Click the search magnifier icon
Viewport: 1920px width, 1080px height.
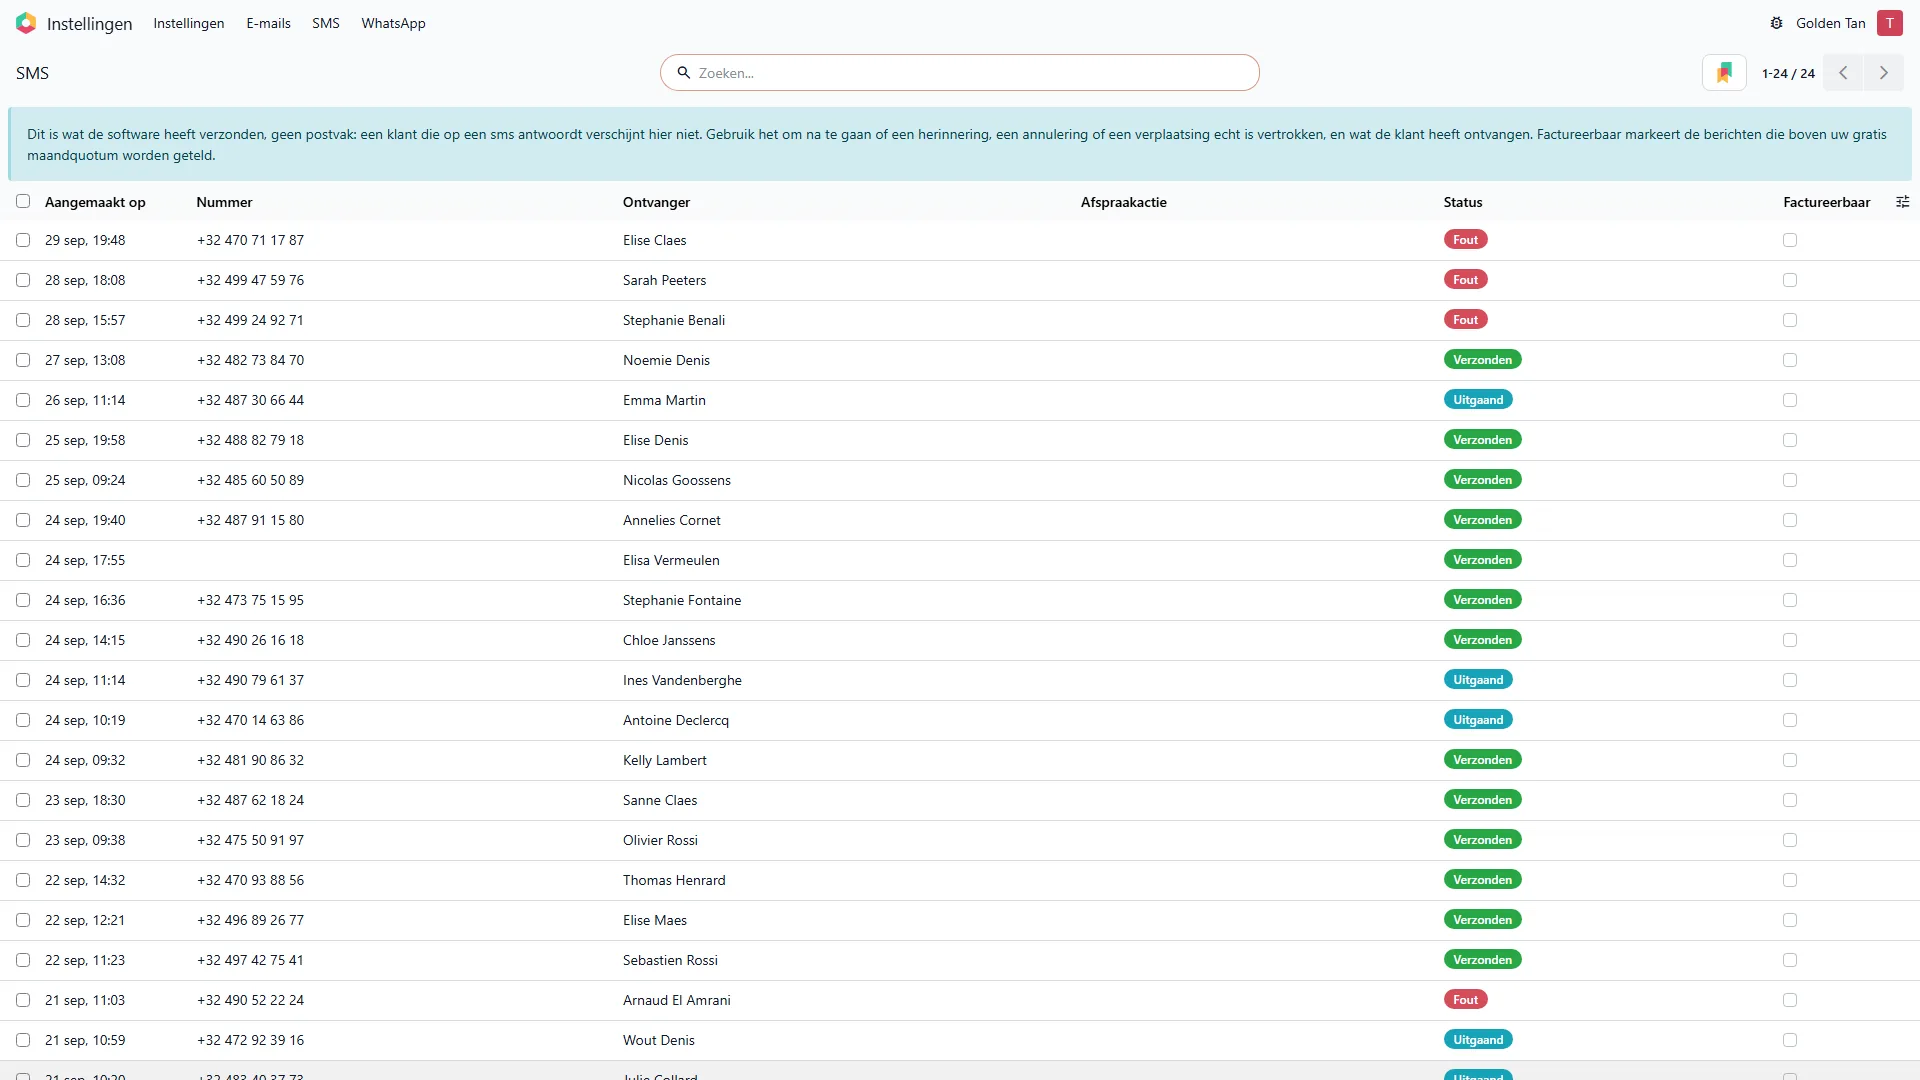pos(684,73)
